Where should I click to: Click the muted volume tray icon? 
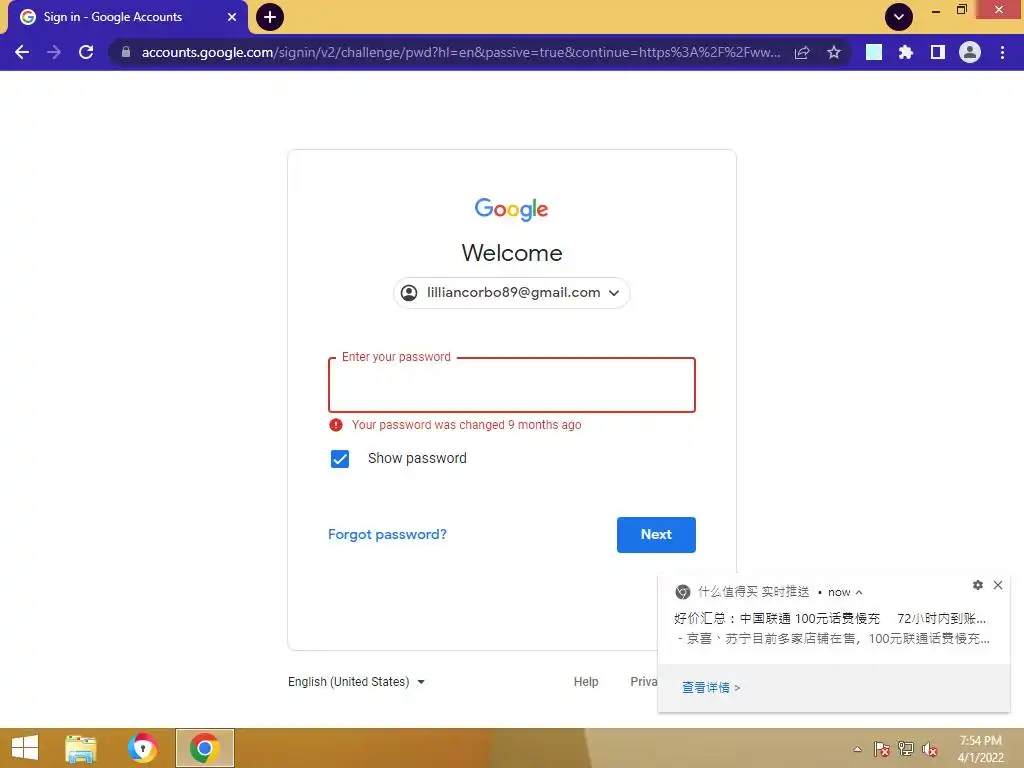click(930, 750)
